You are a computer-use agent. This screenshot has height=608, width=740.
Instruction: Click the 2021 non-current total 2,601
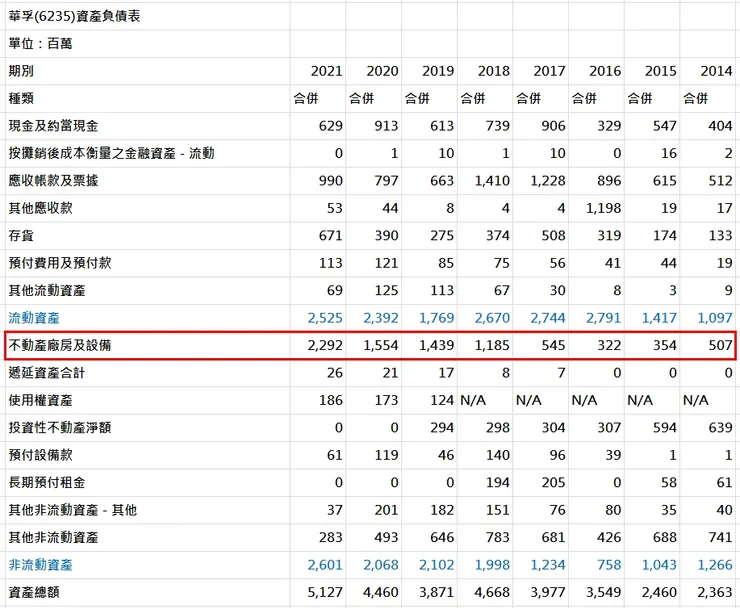(325, 565)
